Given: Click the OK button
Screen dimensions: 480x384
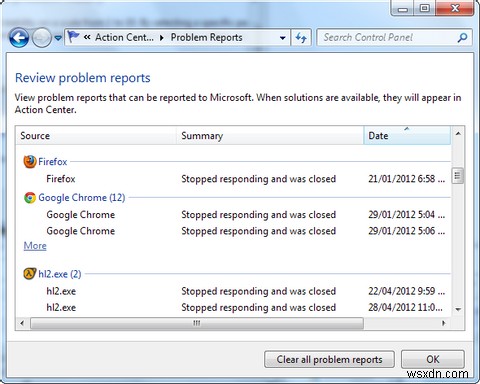Looking at the screenshot, I should [x=433, y=359].
